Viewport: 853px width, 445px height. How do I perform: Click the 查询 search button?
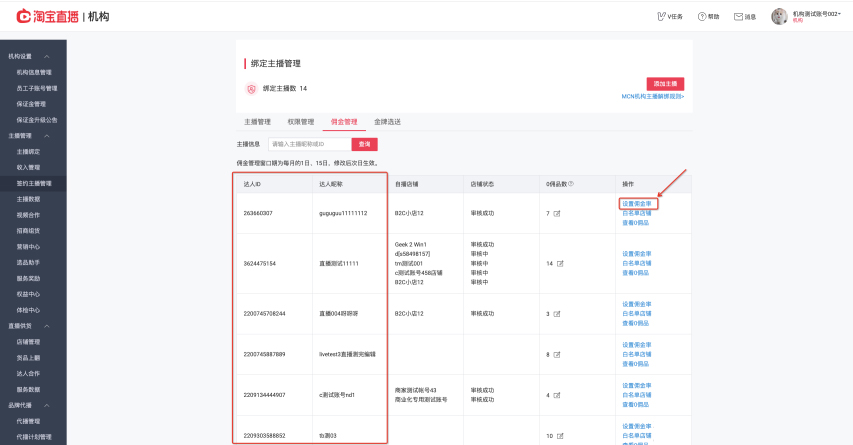(x=364, y=144)
